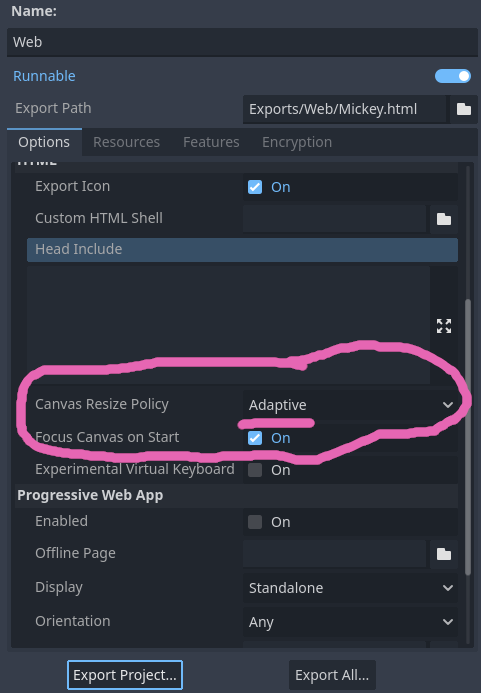Open the Canvas Resize Policy dropdown

tap(350, 405)
